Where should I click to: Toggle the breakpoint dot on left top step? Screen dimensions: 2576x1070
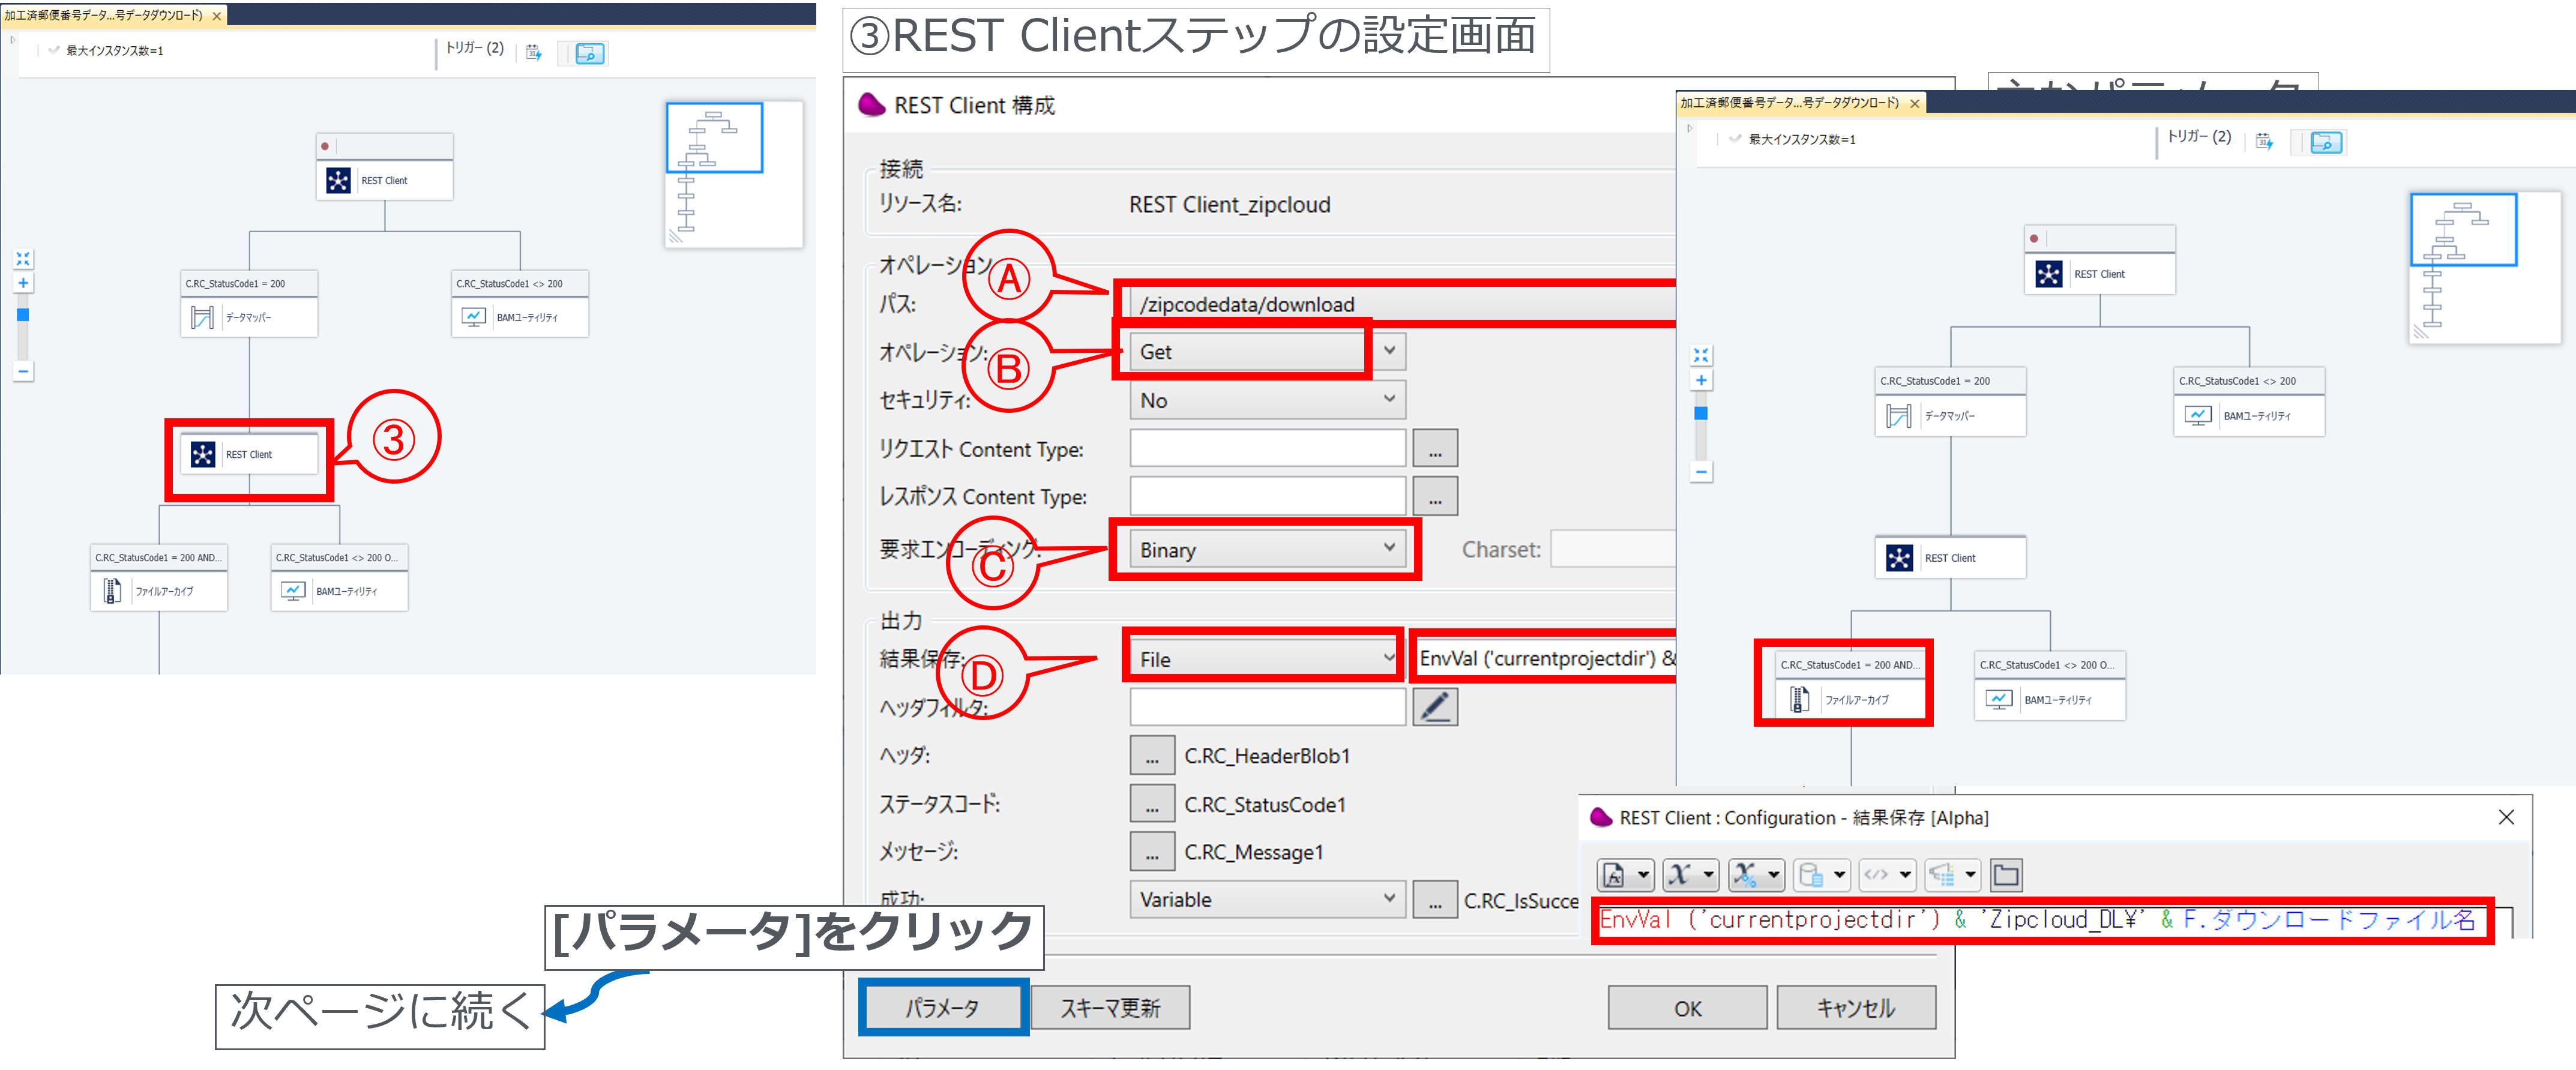point(325,146)
